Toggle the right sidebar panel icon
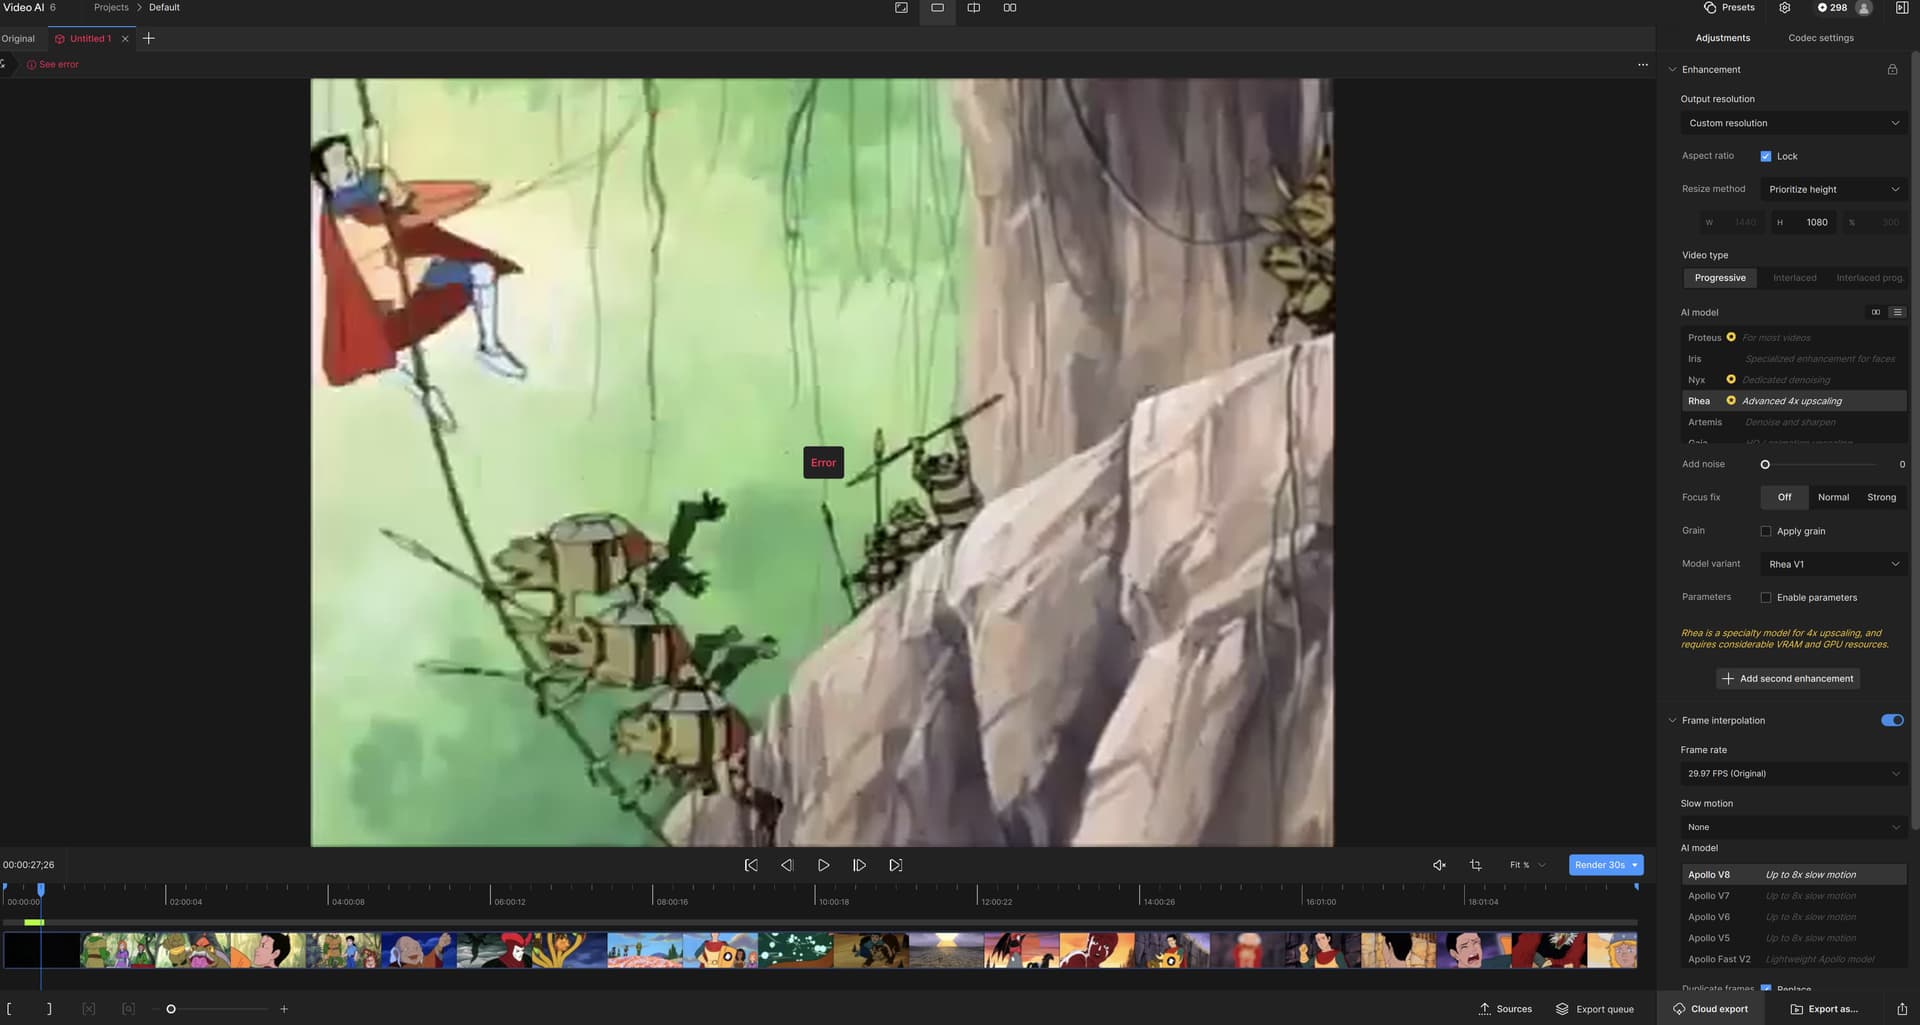 [x=1901, y=8]
